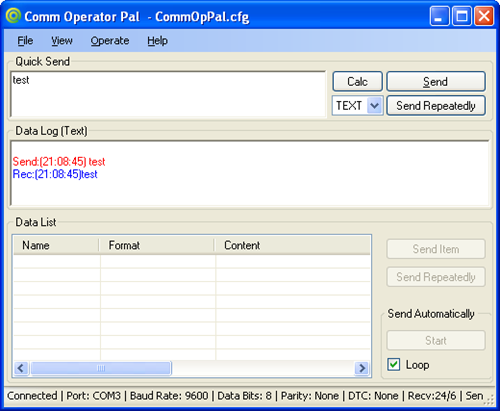
Task: Click the Data List Send Repeatedly button
Action: 436,277
